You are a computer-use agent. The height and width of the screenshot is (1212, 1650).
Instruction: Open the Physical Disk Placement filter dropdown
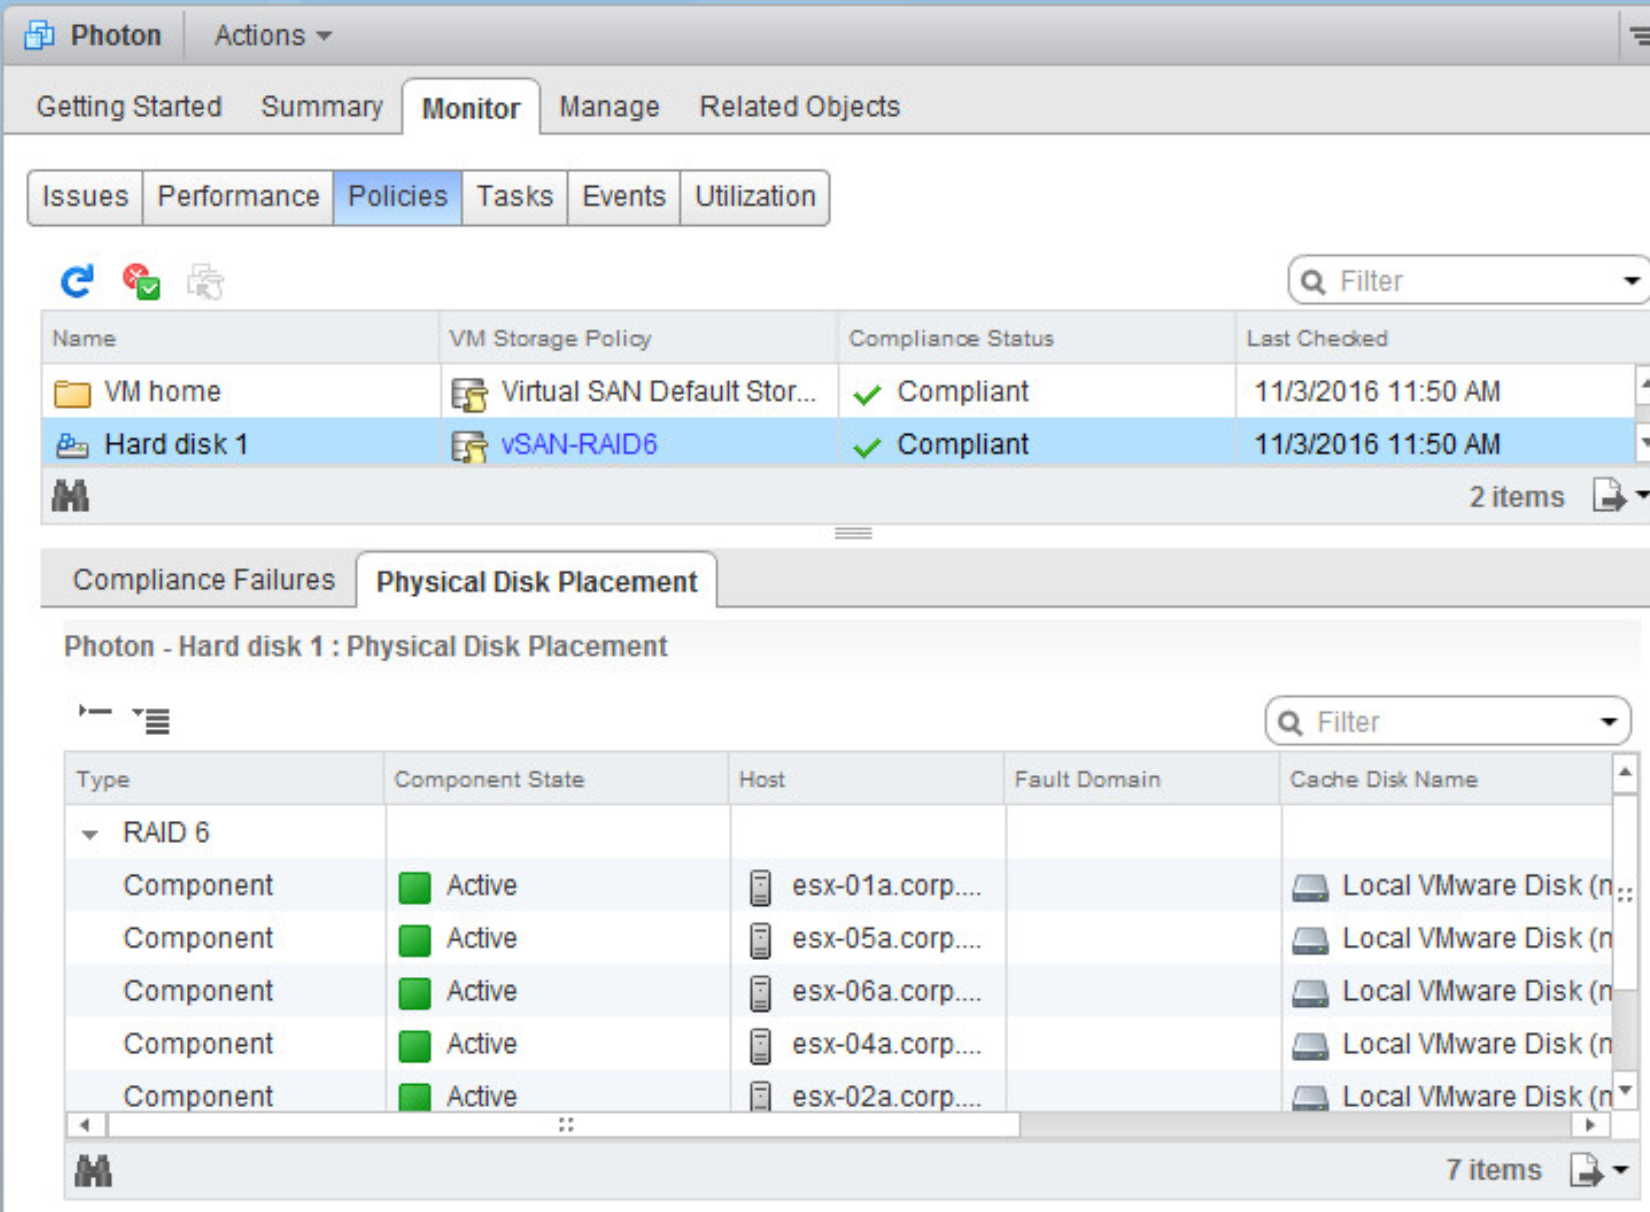point(1608,722)
